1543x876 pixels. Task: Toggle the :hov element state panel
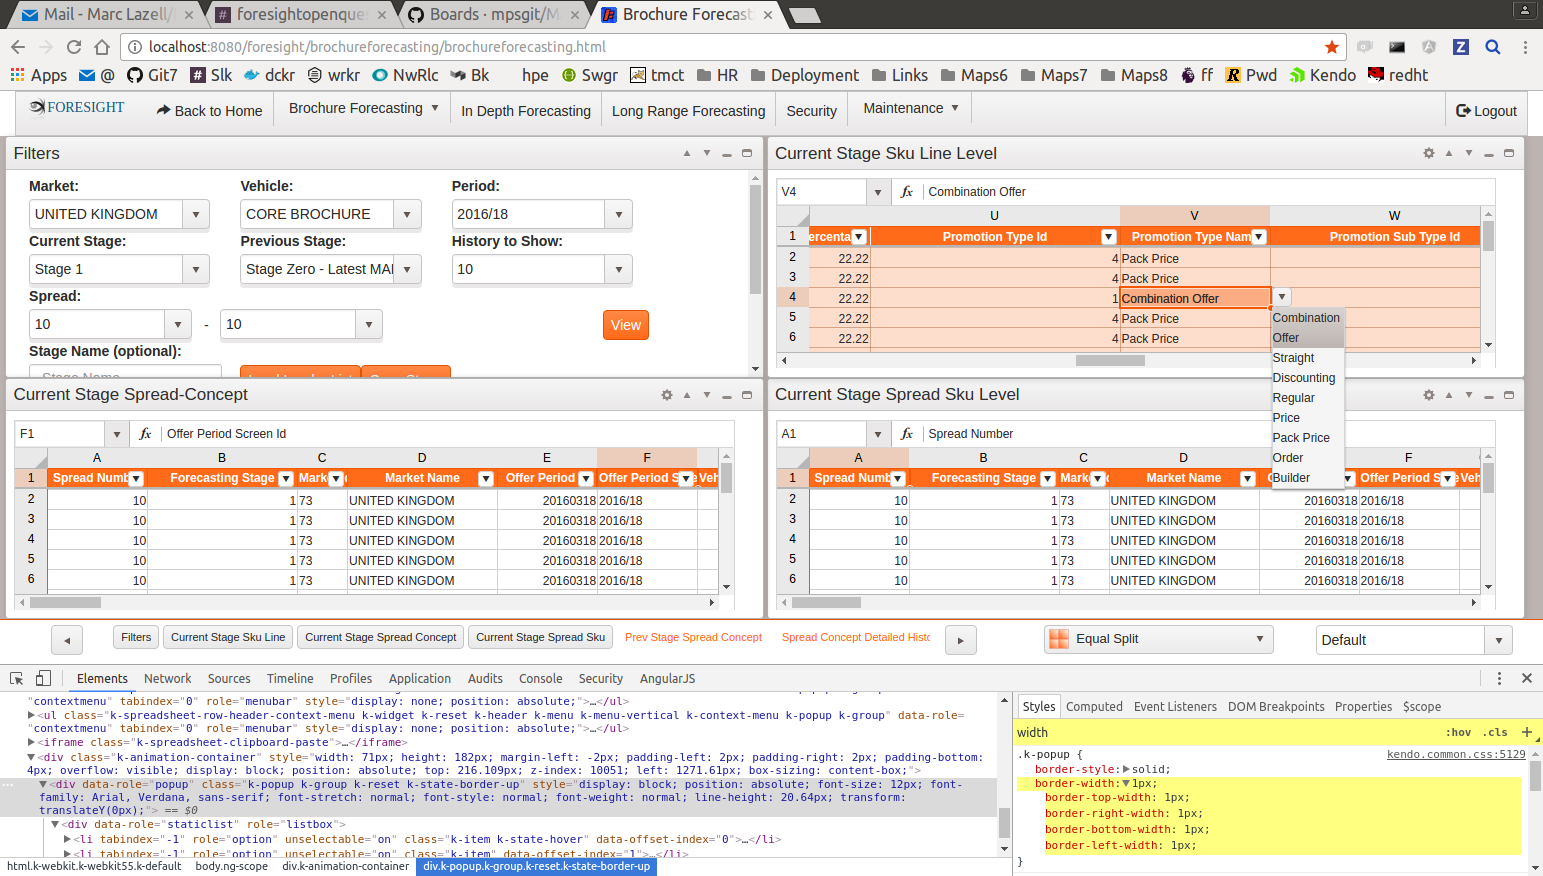pos(1459,733)
